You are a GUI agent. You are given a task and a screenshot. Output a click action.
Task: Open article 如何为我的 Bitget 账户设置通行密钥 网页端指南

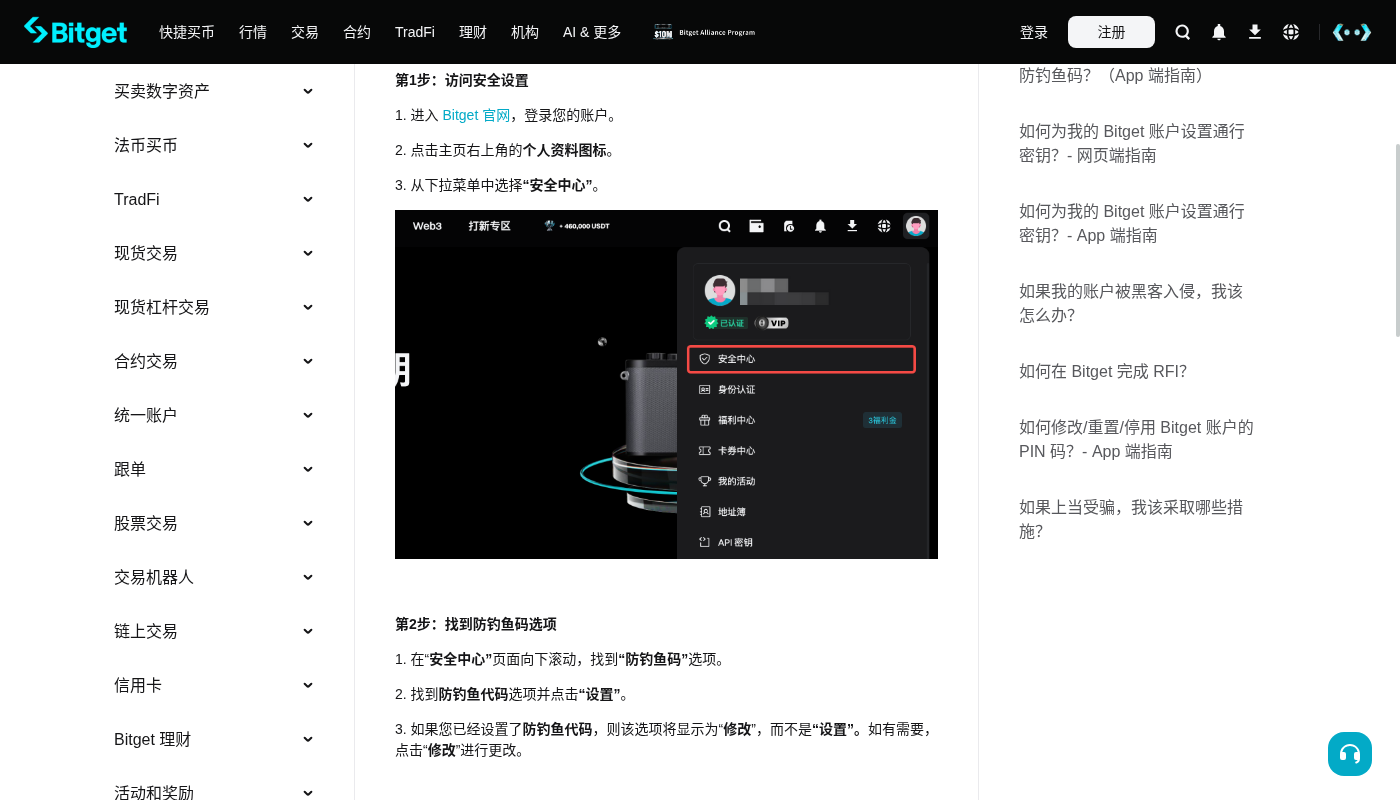pos(1132,143)
